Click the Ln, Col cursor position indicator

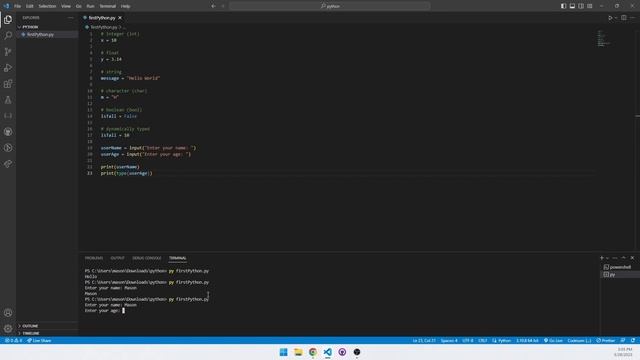424,340
